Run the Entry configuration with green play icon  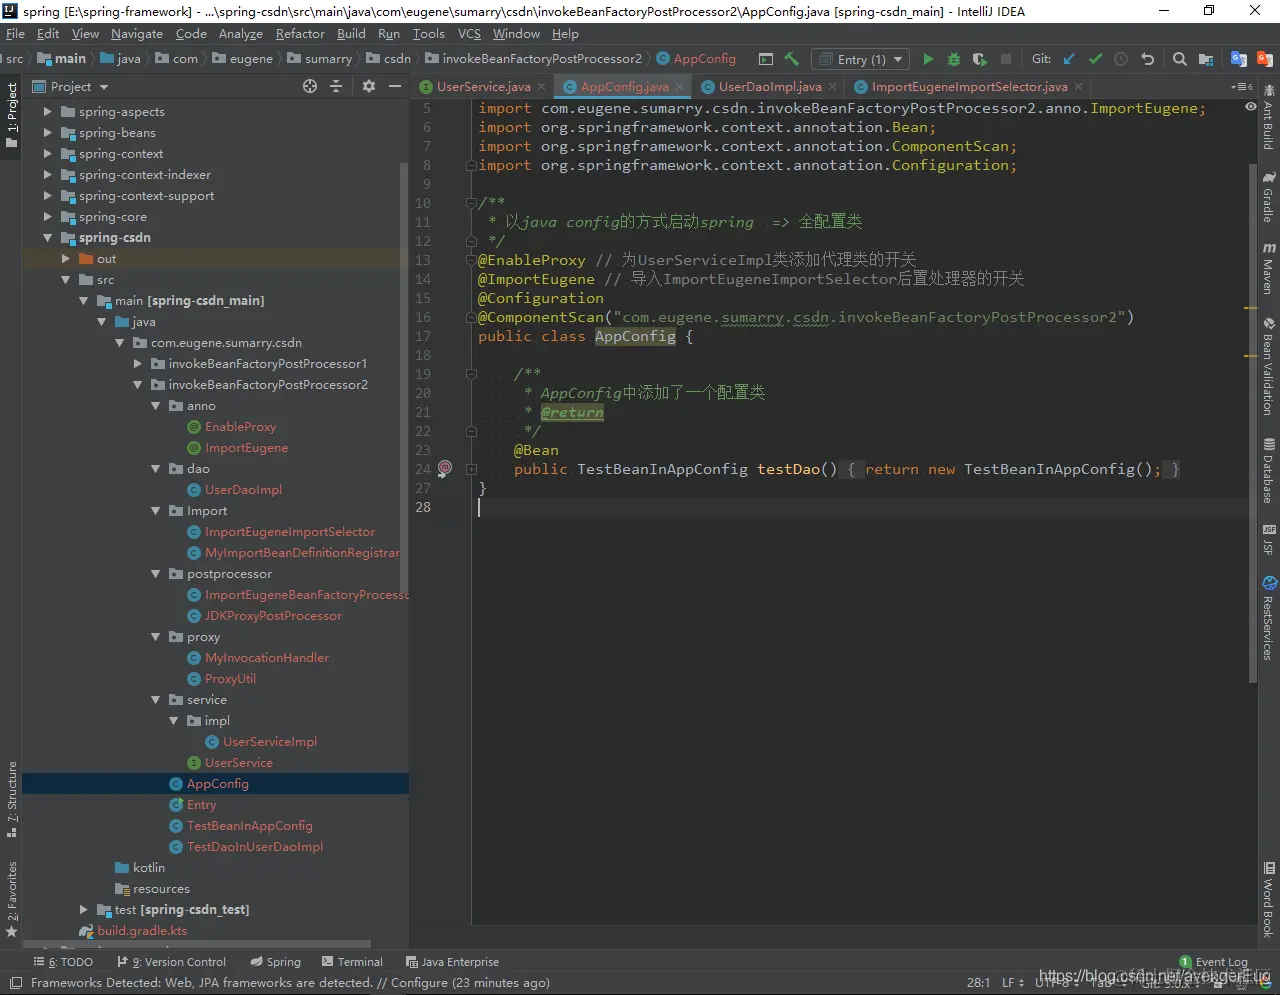pyautogui.click(x=928, y=59)
